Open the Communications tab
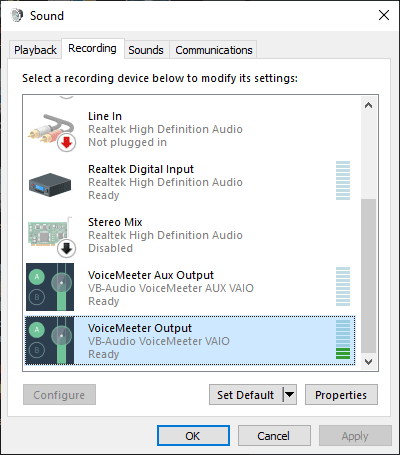 click(214, 50)
